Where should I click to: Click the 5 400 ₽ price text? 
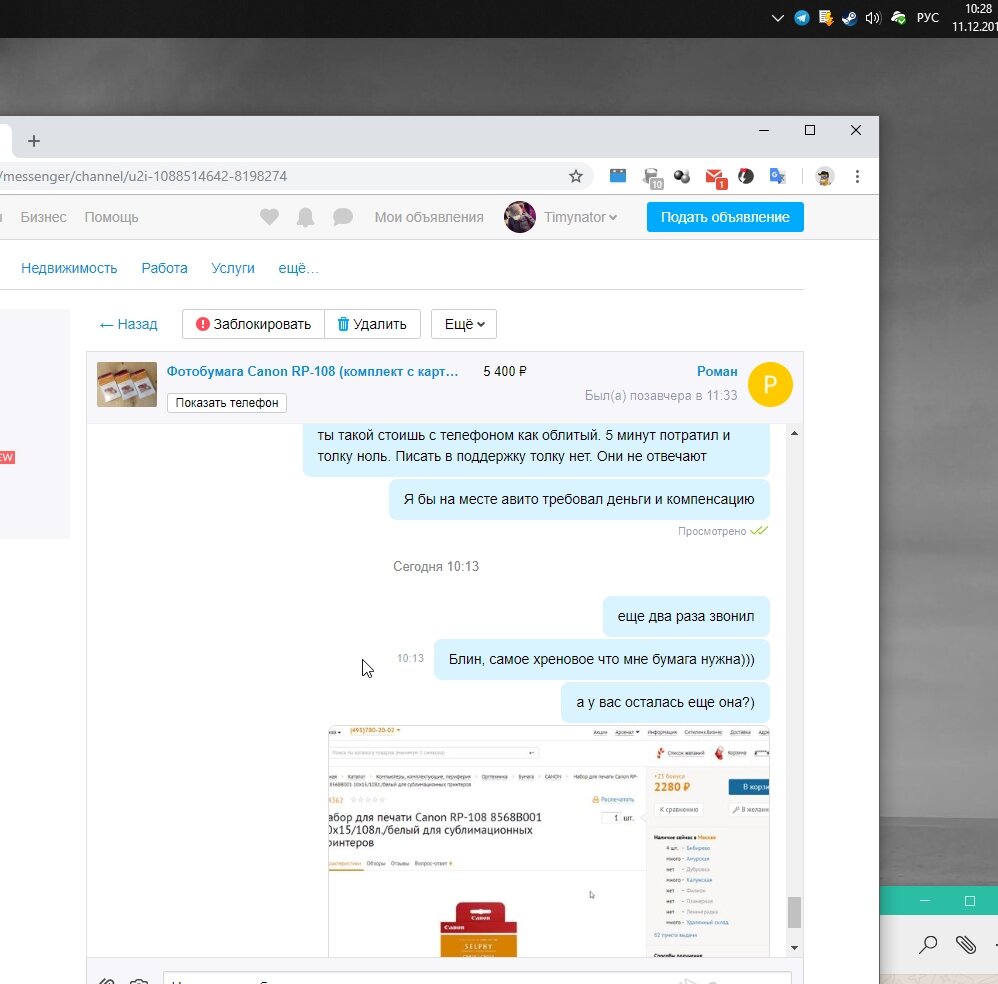tap(505, 371)
